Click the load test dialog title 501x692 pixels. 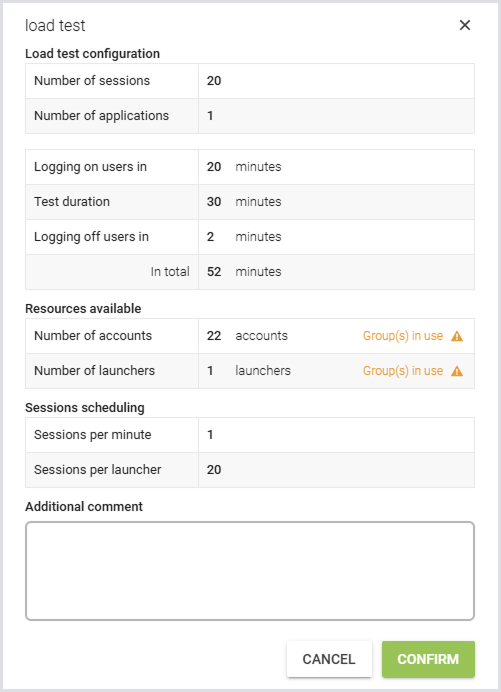(55, 26)
